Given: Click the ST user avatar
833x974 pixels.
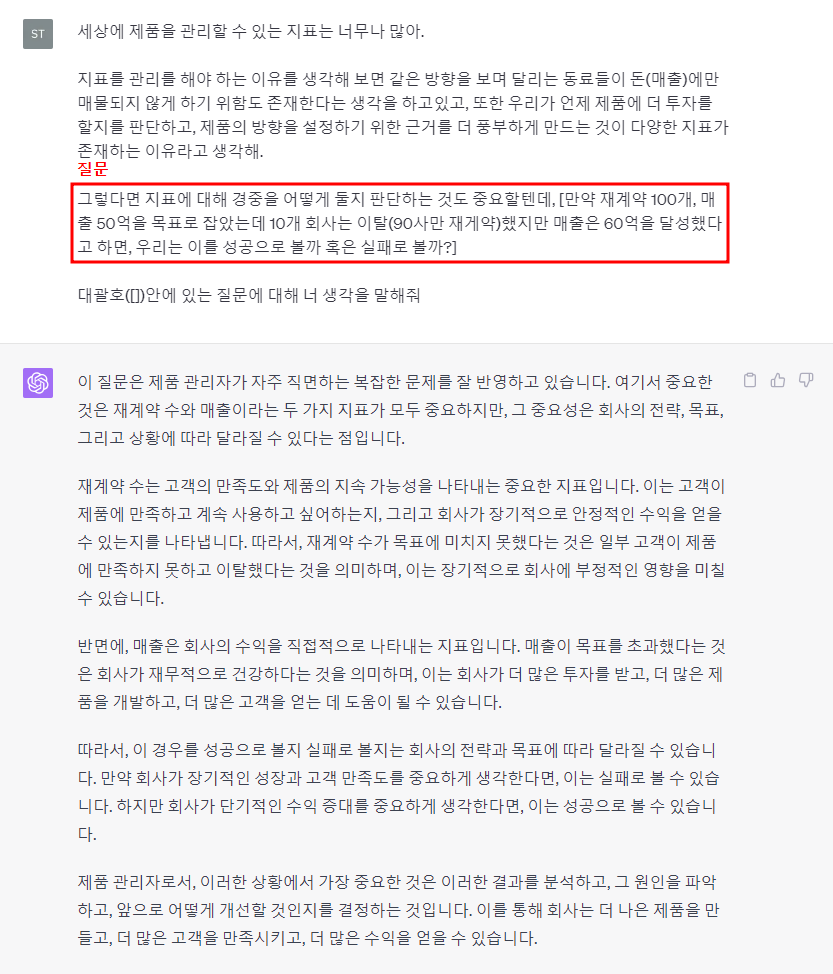Looking at the screenshot, I should [38, 34].
